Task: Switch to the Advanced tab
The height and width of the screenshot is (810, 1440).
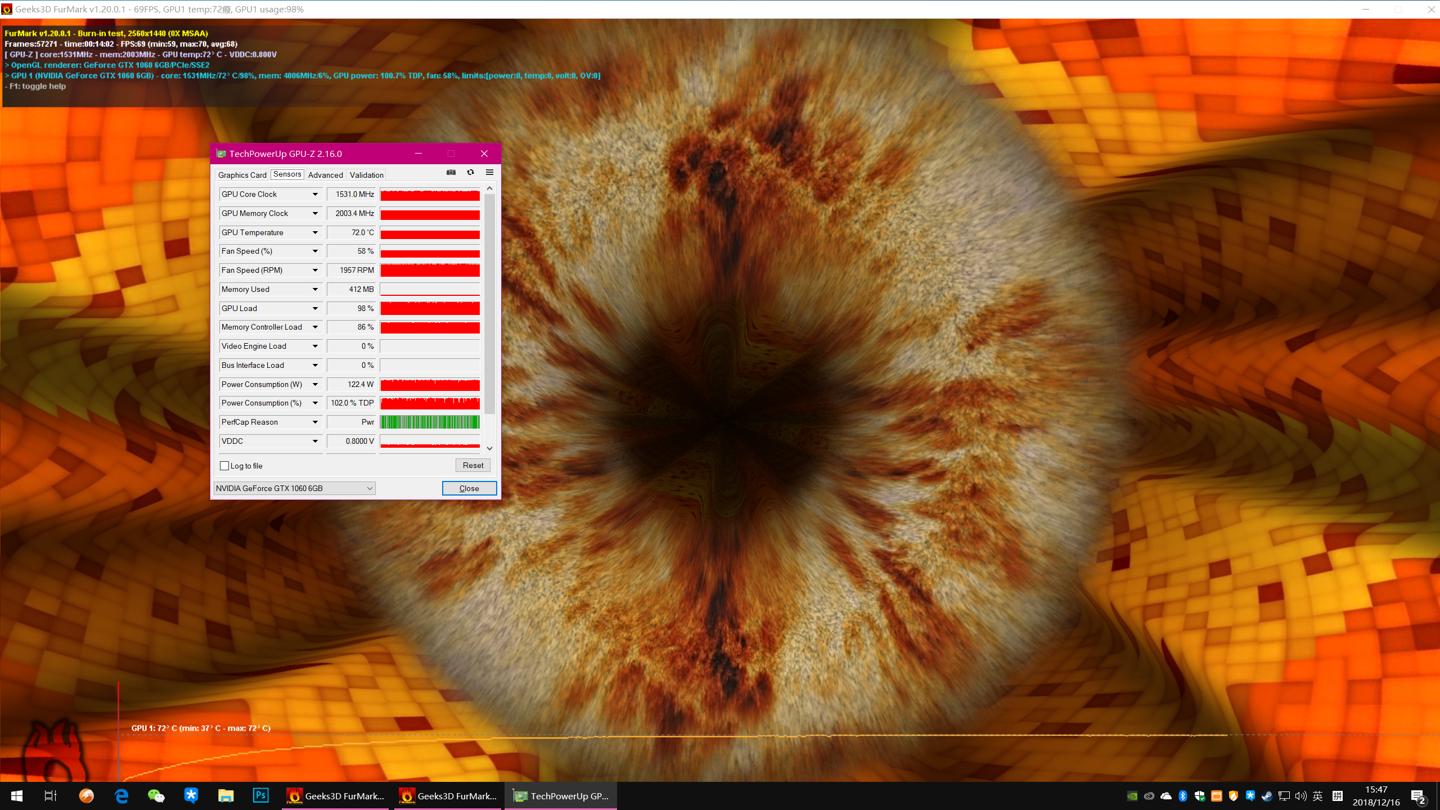Action: [x=325, y=175]
